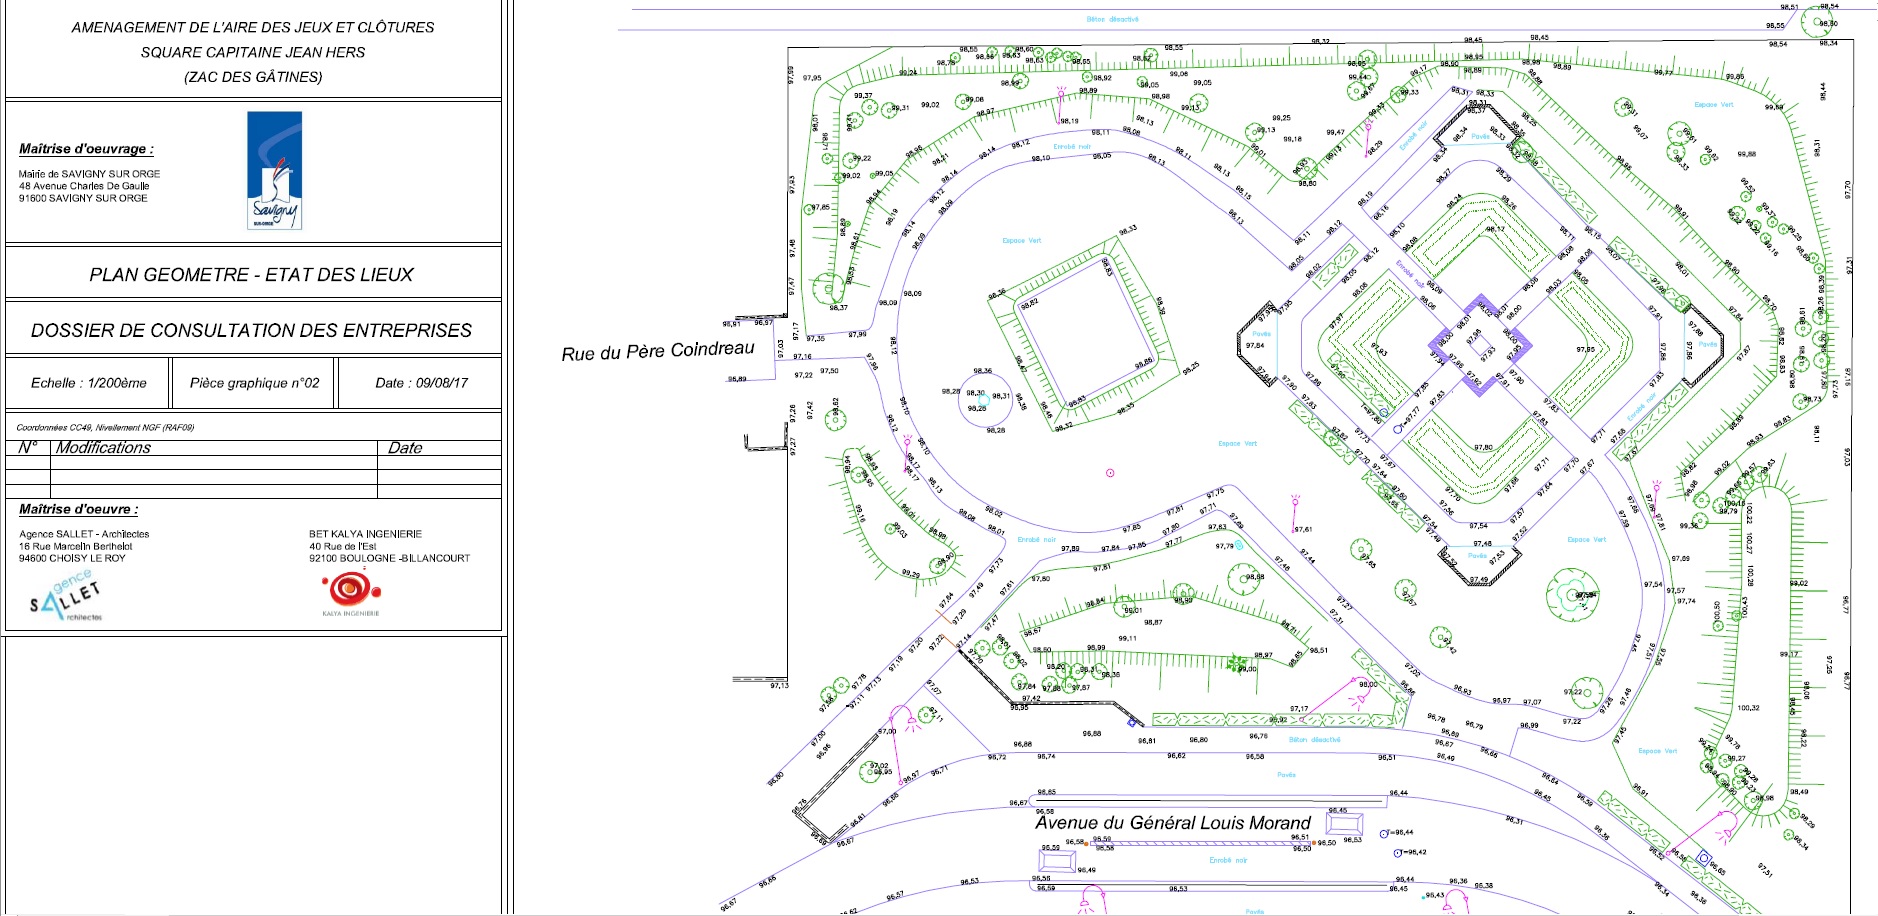Click the Agence Sallet architectes logo
Screen dimensions: 1878x916
tap(67, 598)
